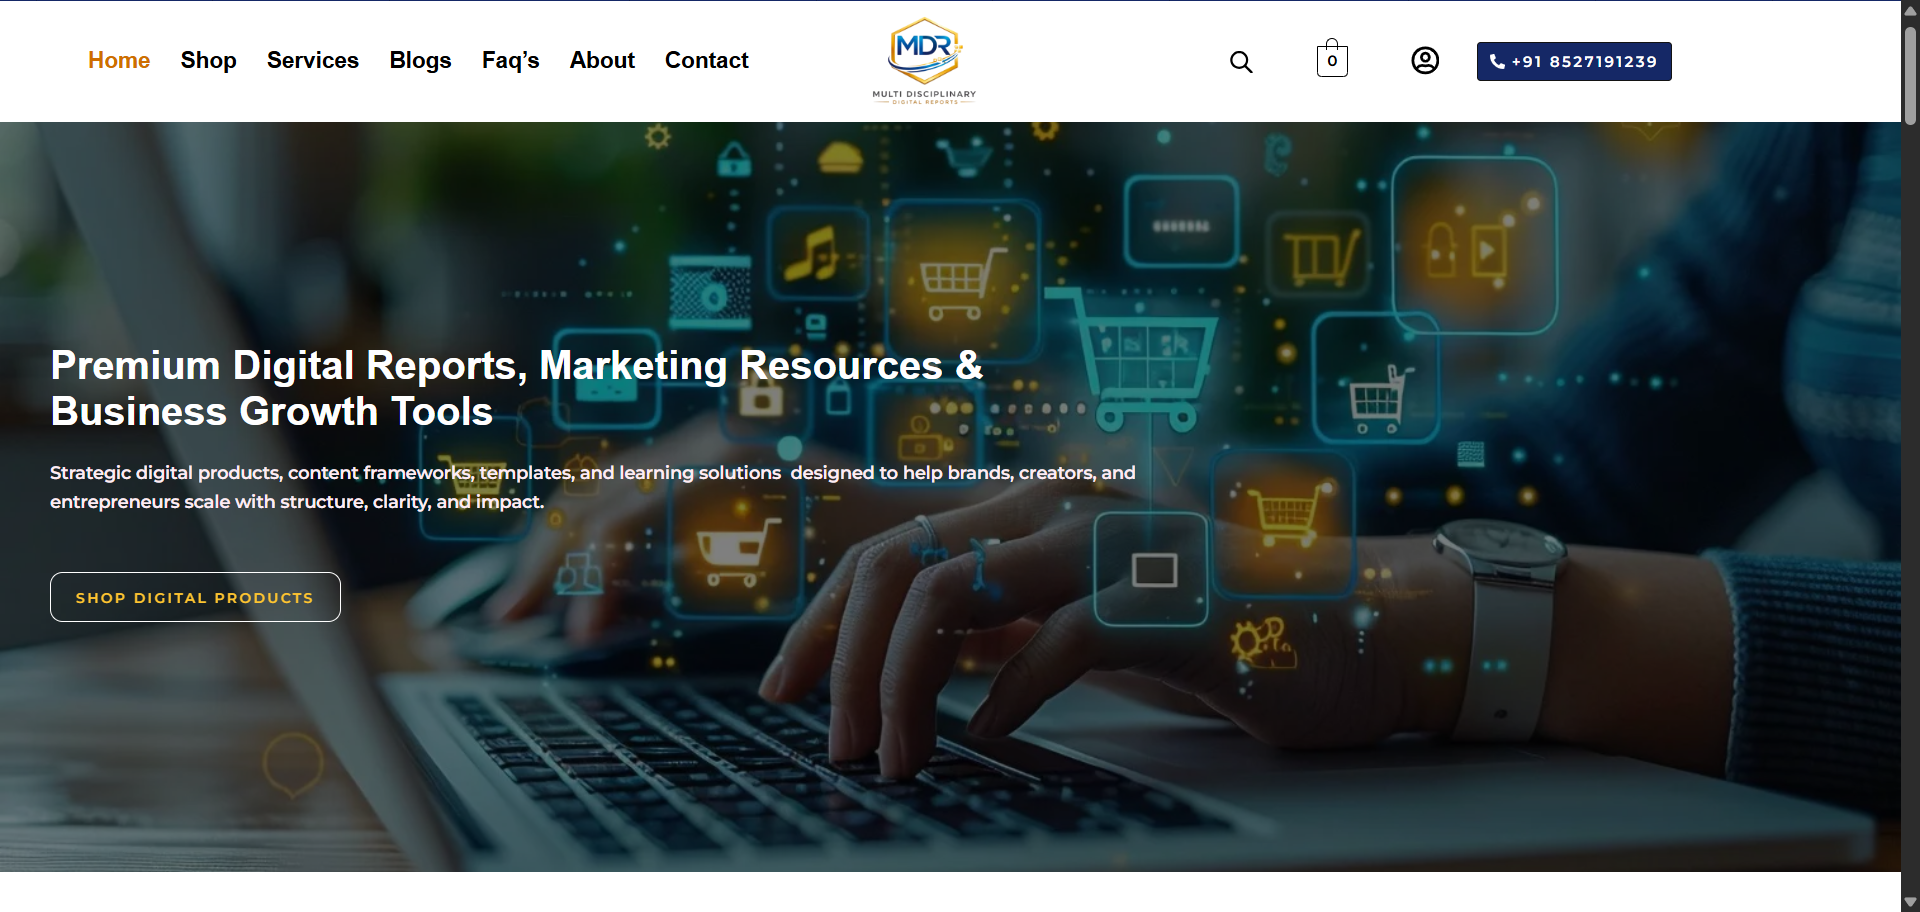Open the search magnifier icon
Screen dimensions: 1920x912
tap(1241, 62)
